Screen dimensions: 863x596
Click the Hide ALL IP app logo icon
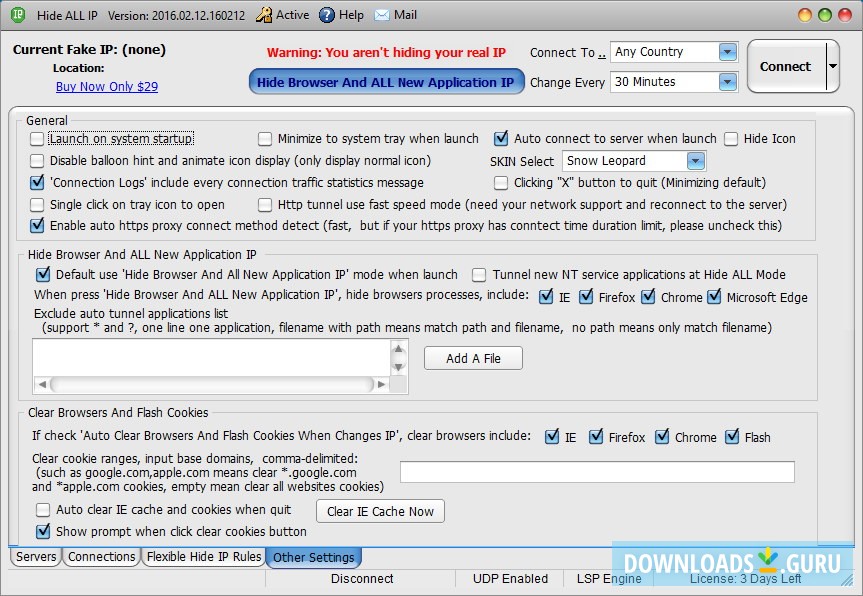(x=18, y=15)
